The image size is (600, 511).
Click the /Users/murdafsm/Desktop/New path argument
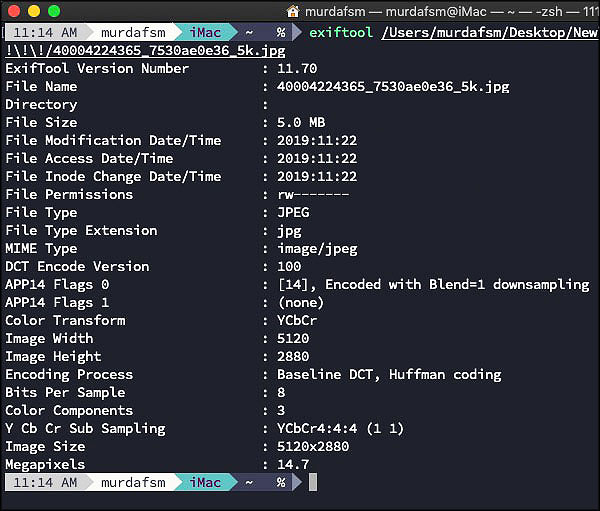point(489,32)
